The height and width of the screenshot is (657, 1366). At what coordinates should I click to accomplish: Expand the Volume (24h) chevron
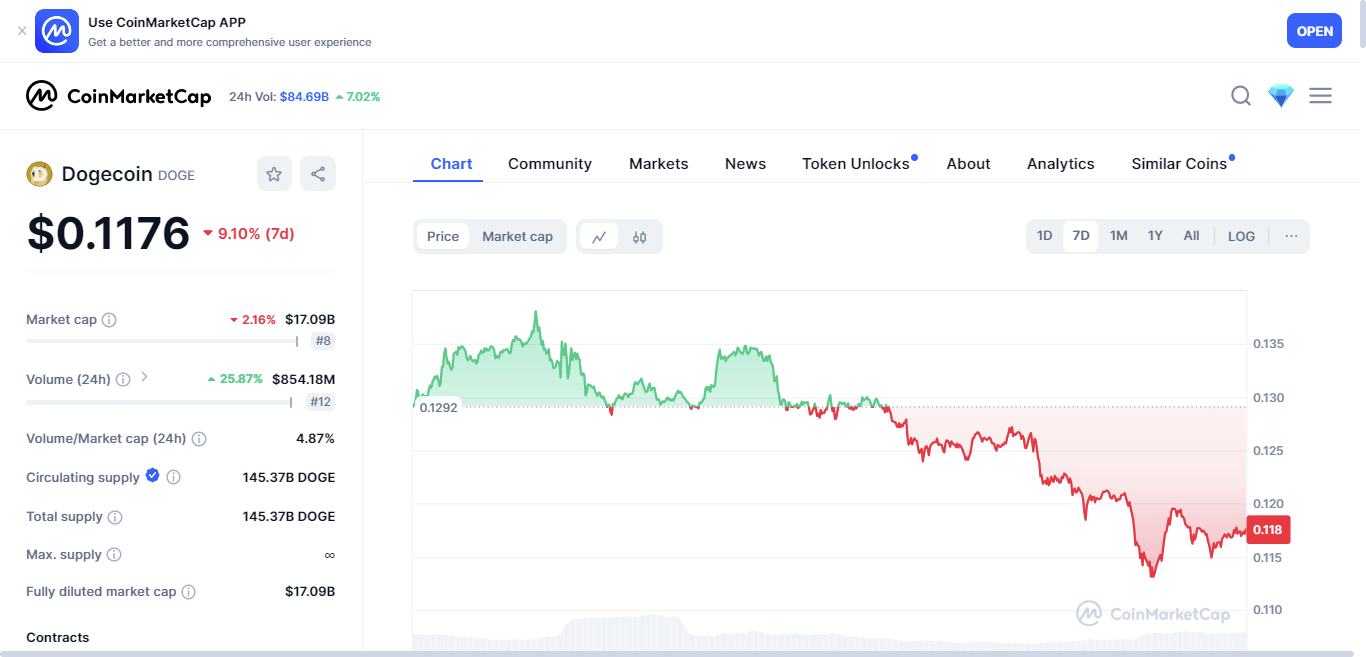pyautogui.click(x=144, y=377)
